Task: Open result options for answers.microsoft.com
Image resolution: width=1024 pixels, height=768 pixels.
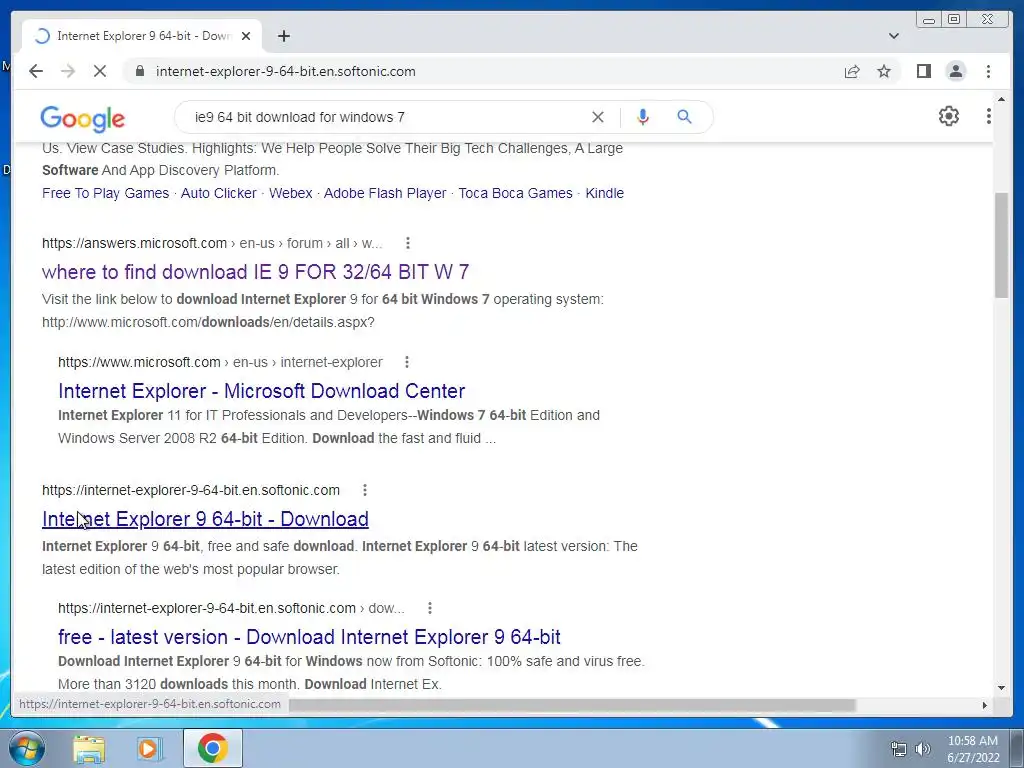Action: pos(408,243)
